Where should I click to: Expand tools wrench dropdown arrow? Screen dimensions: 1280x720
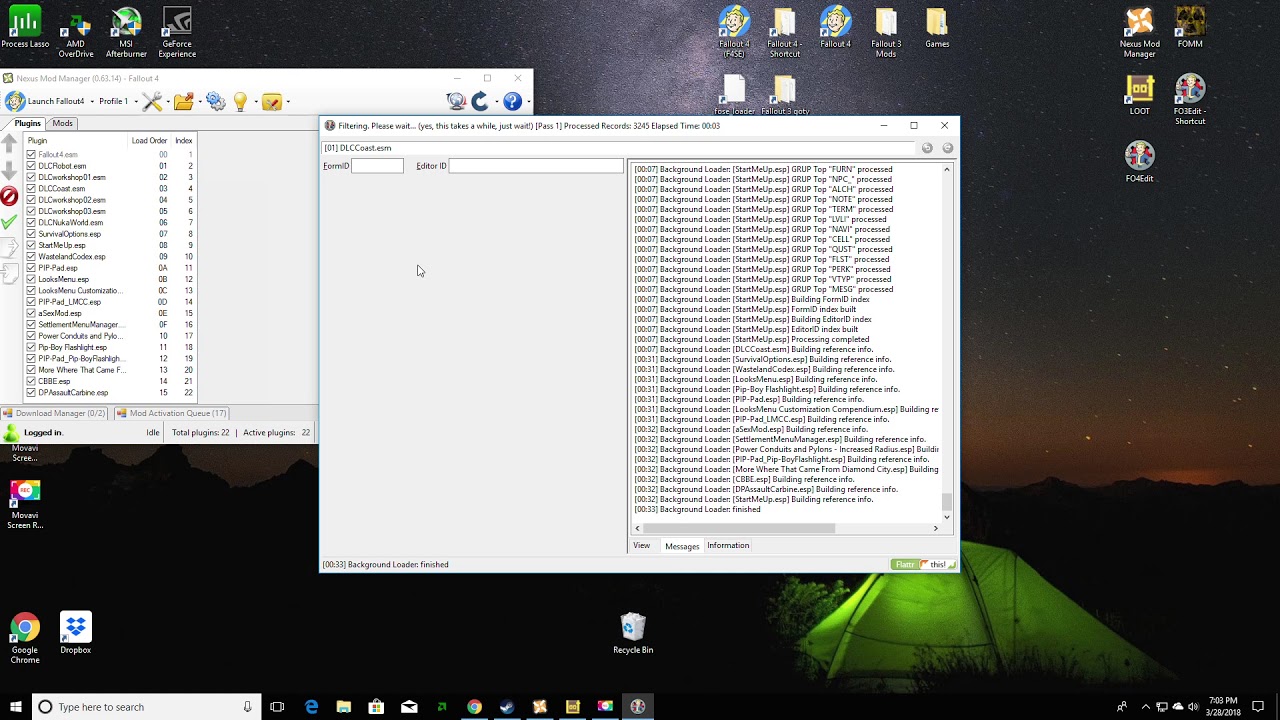click(167, 101)
